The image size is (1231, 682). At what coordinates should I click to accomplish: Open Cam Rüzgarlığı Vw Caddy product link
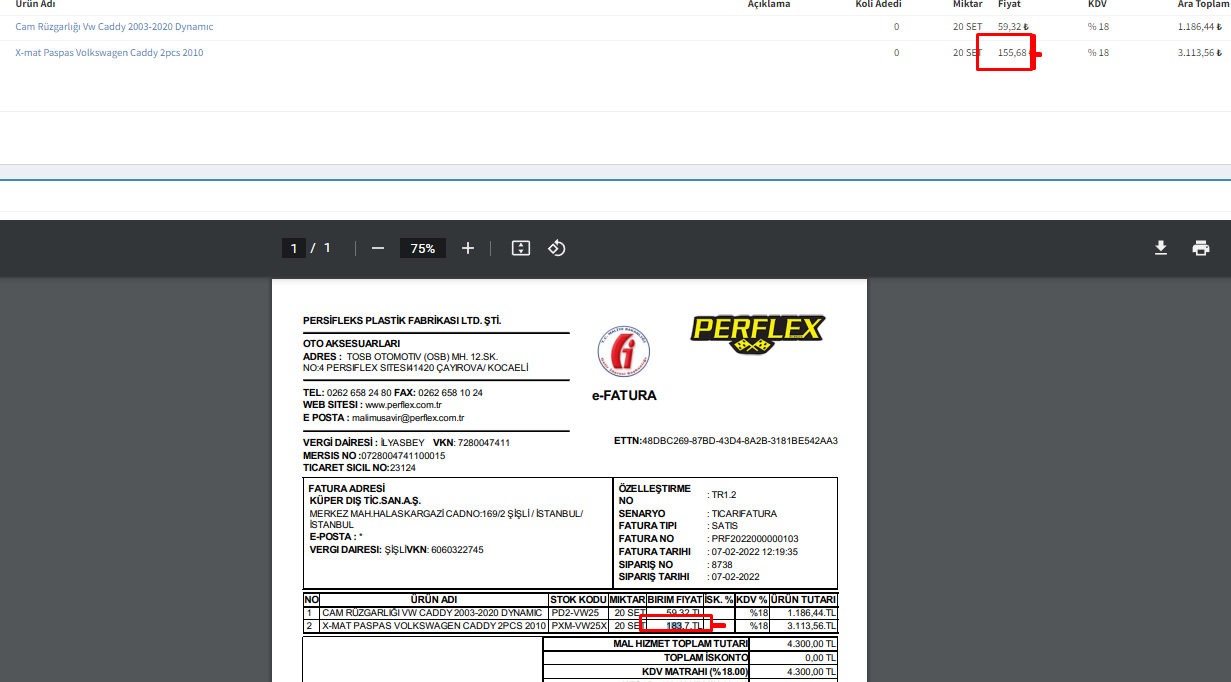[114, 27]
